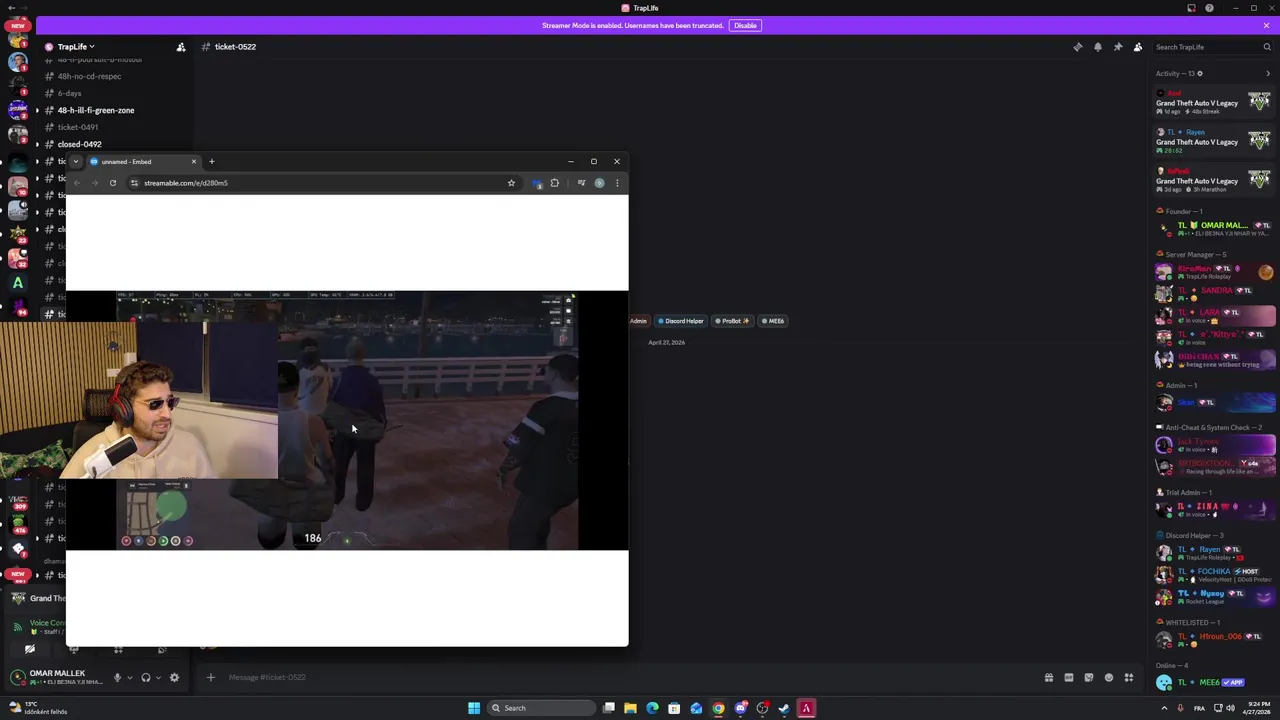
Task: Open the browser Extensions puzzle icon
Action: [x=555, y=183]
